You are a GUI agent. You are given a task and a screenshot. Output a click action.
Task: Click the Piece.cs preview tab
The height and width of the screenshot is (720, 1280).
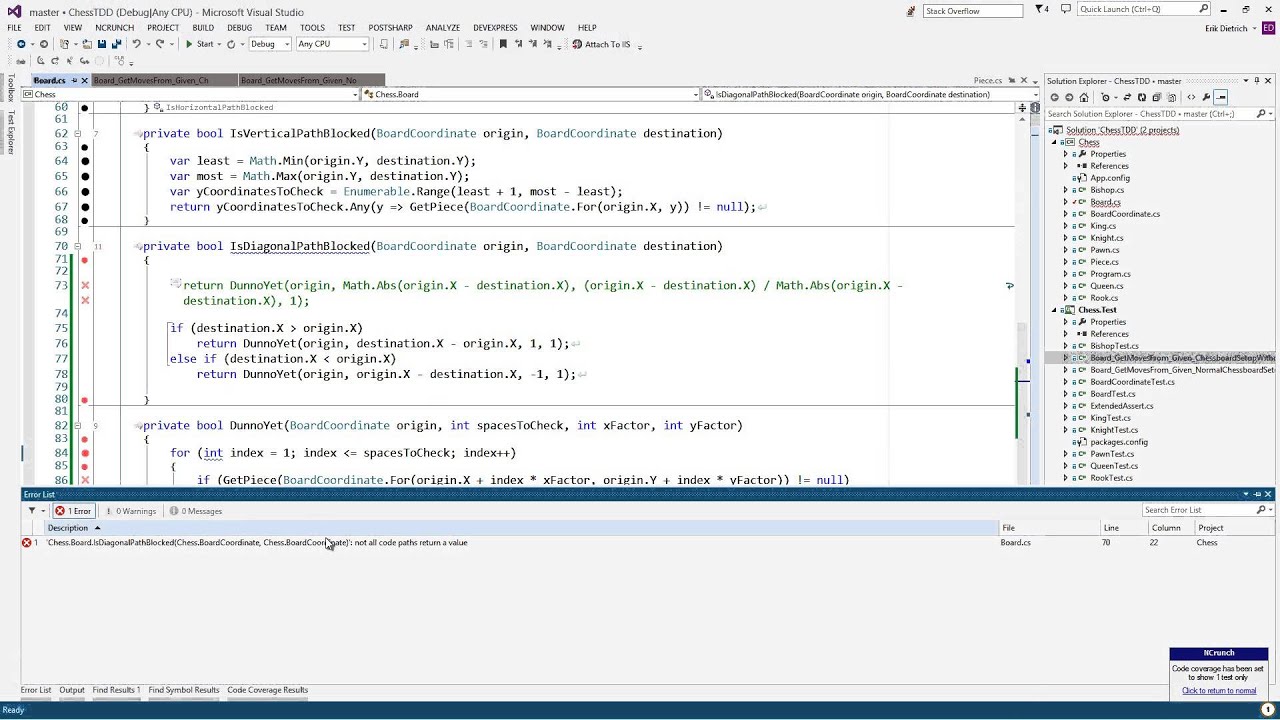coord(988,81)
